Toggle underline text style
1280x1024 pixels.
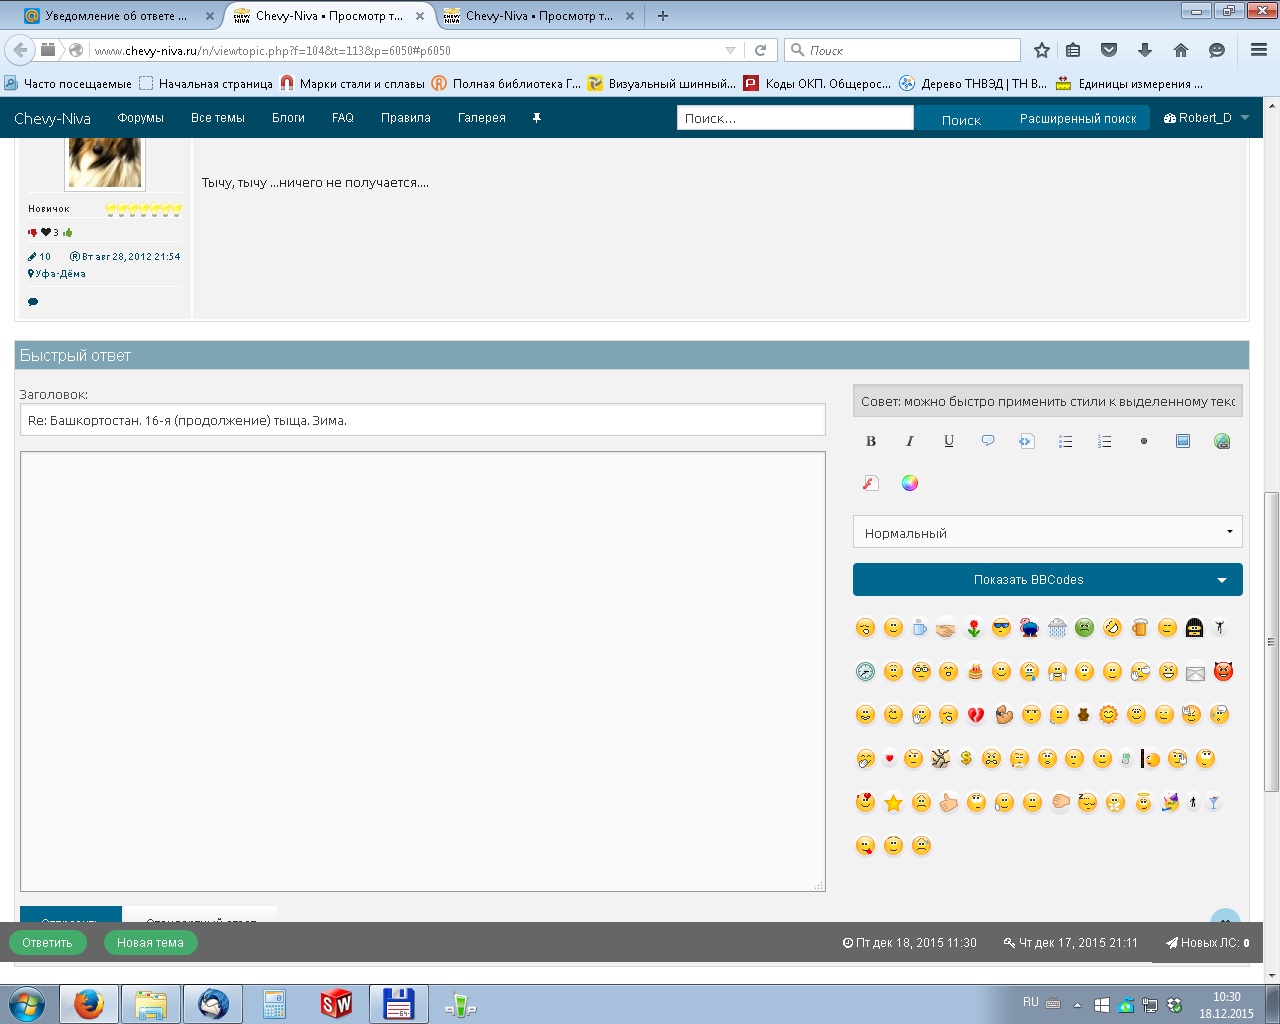[949, 441]
